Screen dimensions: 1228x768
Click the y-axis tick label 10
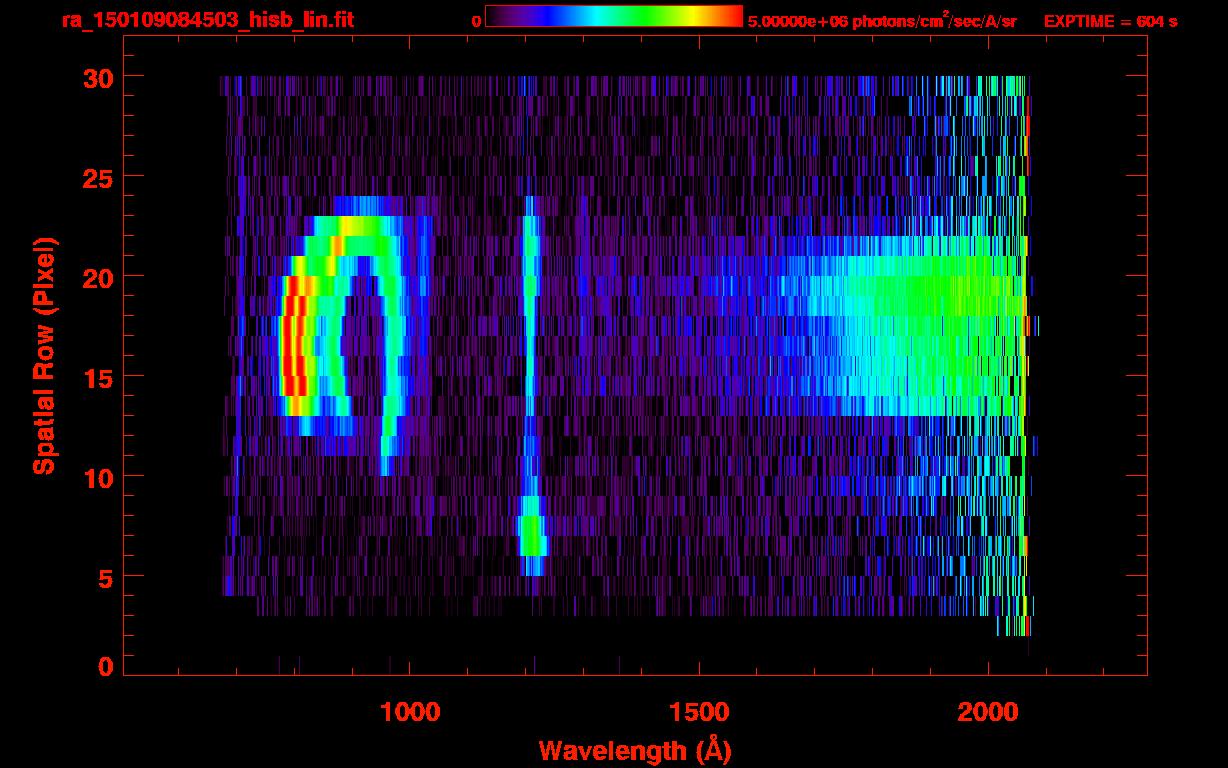tap(97, 477)
